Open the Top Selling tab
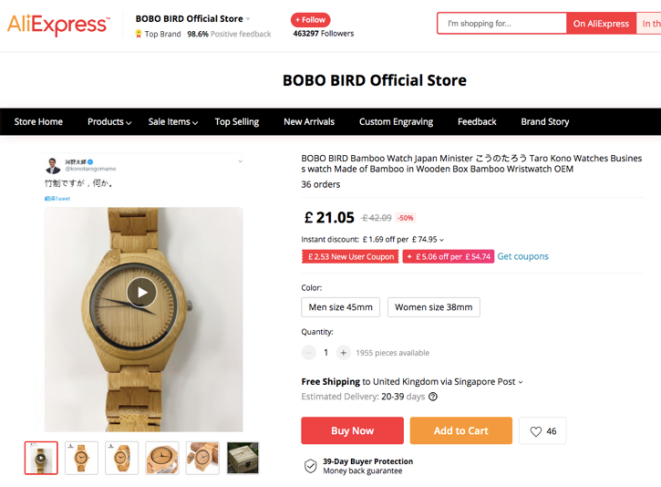This screenshot has width=661, height=487. click(x=237, y=122)
